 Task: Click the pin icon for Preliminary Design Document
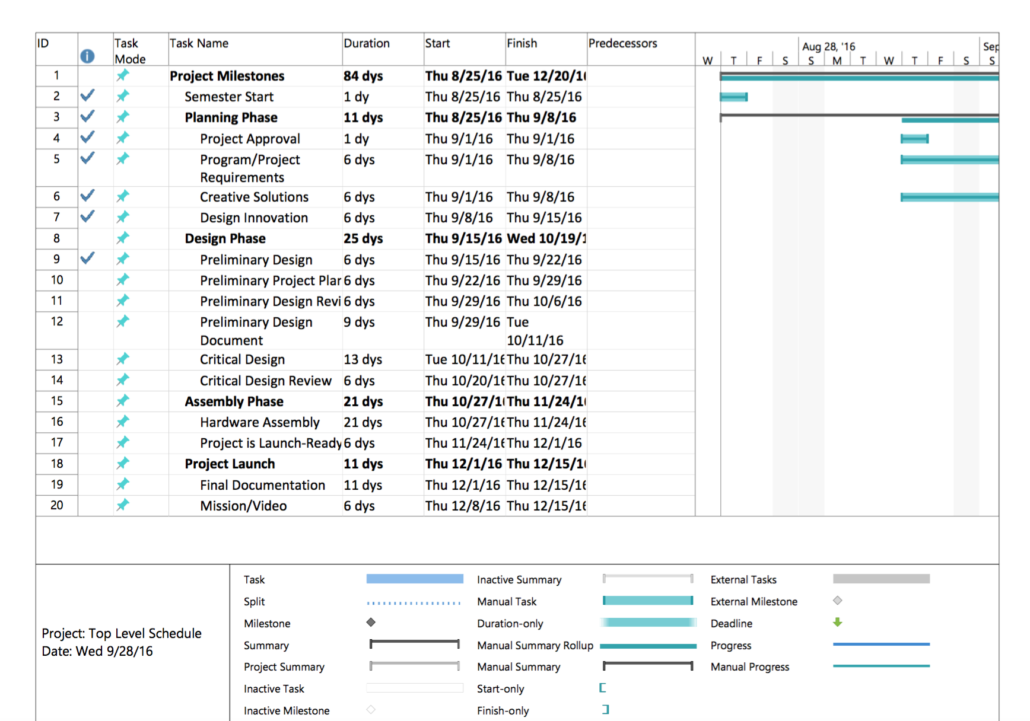(x=124, y=322)
